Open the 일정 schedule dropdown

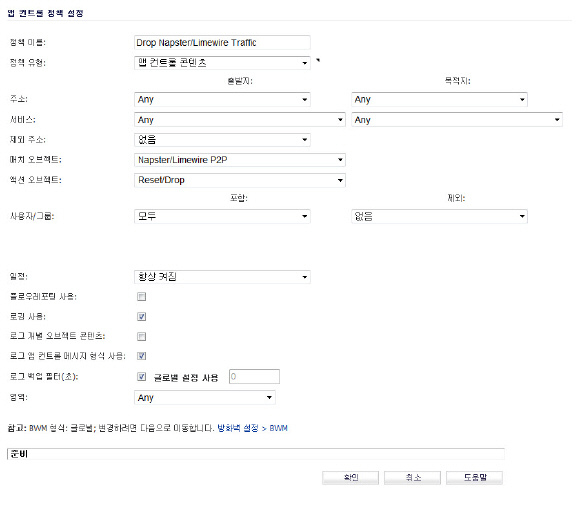tap(222, 277)
